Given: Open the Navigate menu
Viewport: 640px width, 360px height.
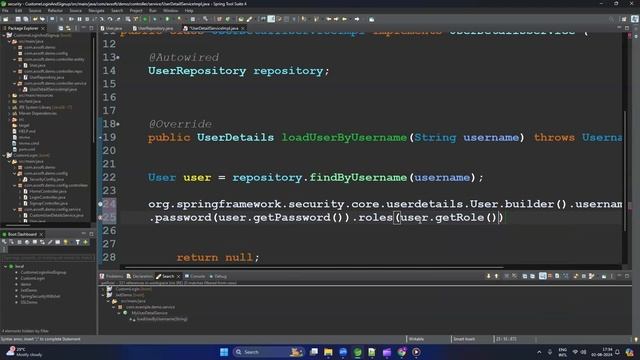Looking at the screenshot, I should 96,11.
